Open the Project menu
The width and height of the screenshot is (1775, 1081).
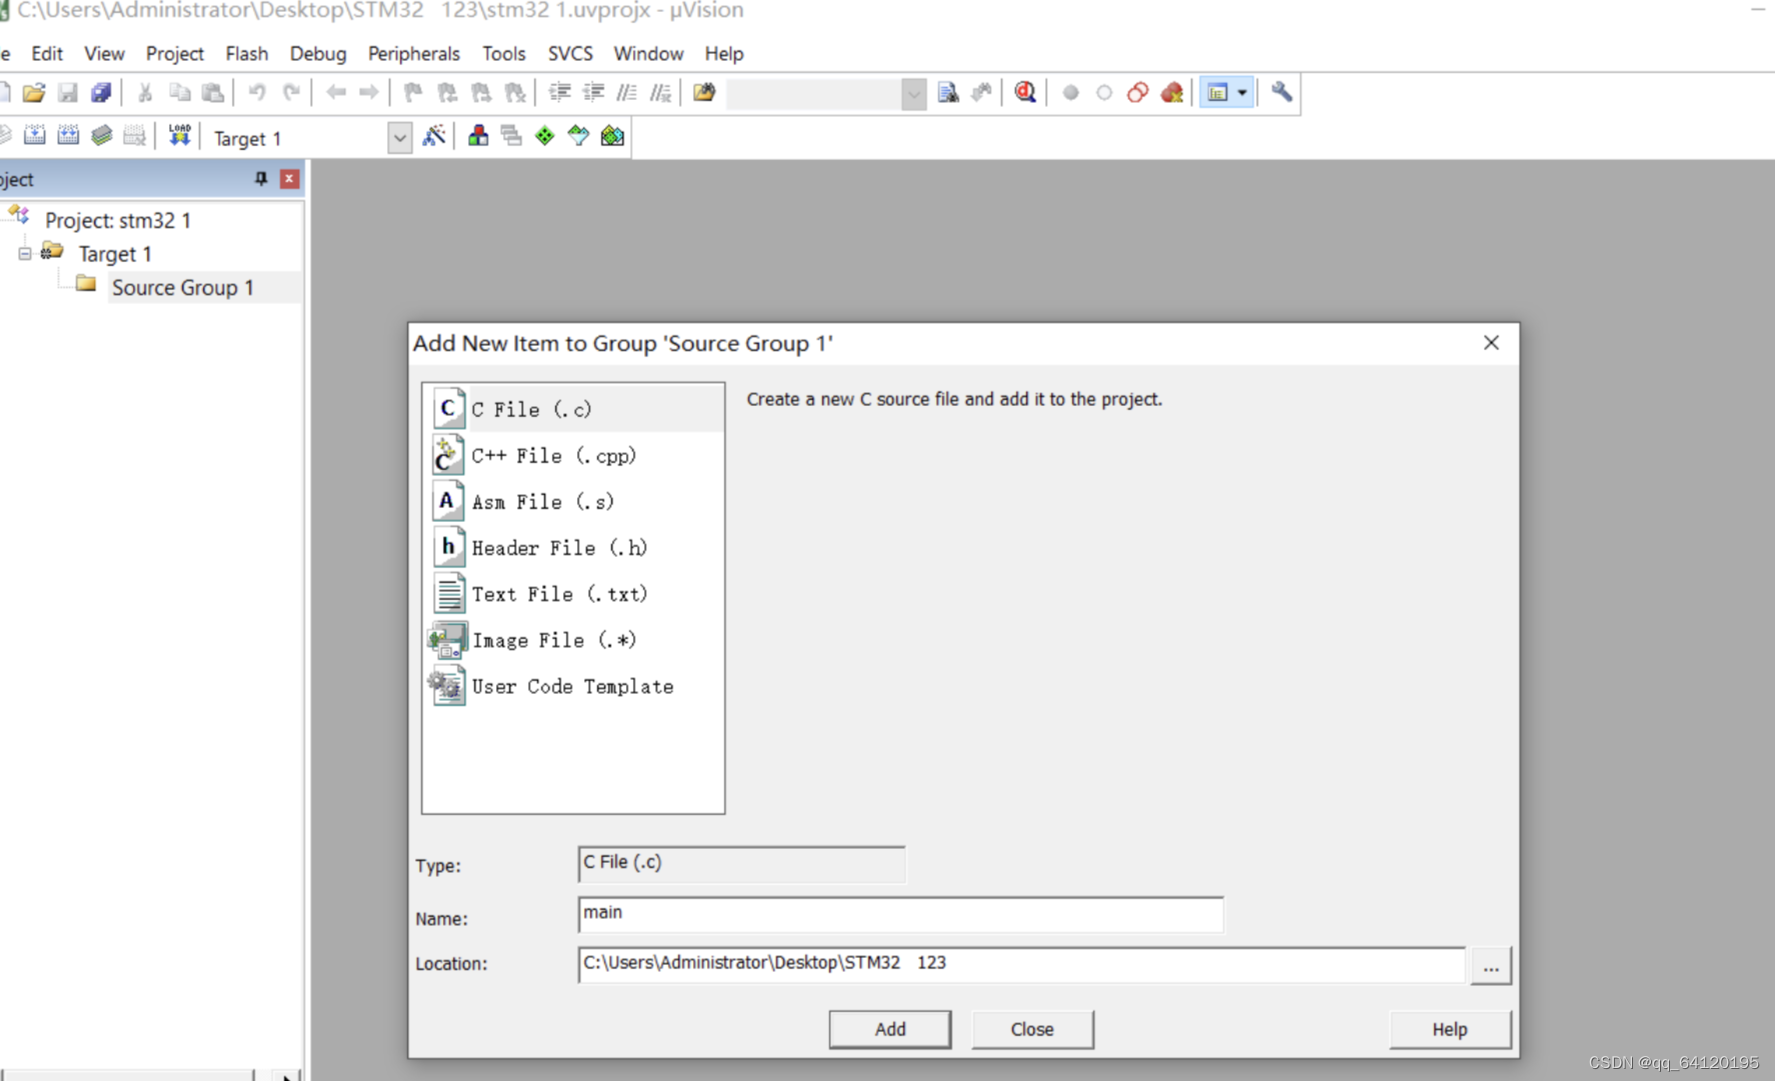(x=175, y=54)
